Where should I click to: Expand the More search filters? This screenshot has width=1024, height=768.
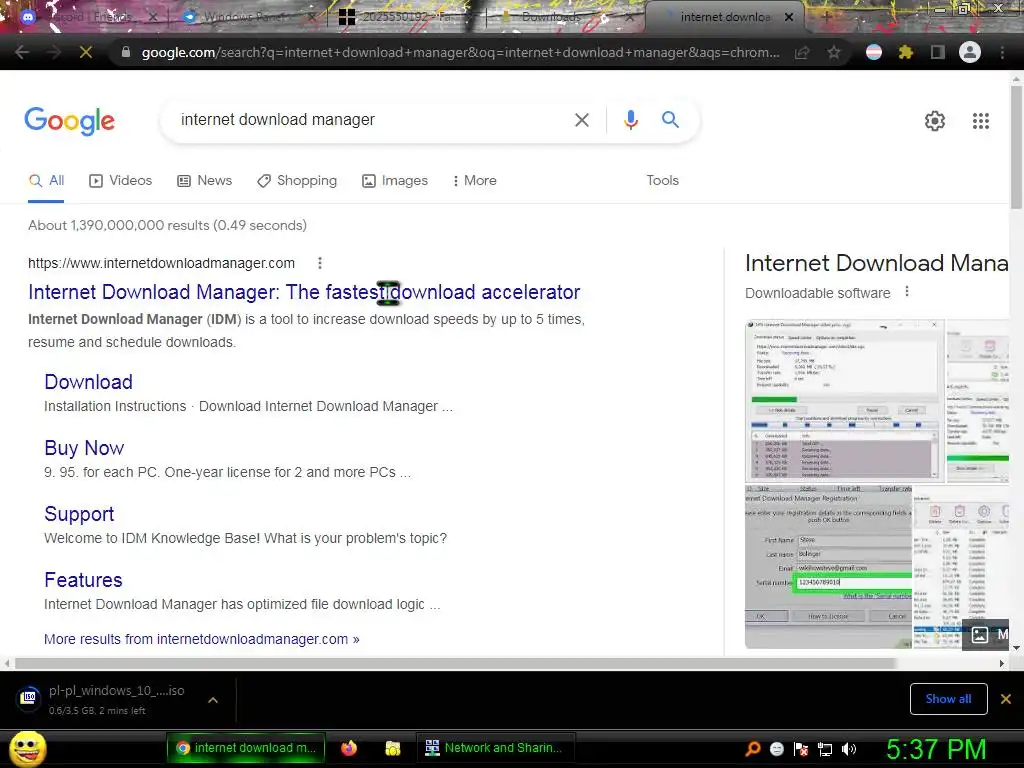[475, 181]
